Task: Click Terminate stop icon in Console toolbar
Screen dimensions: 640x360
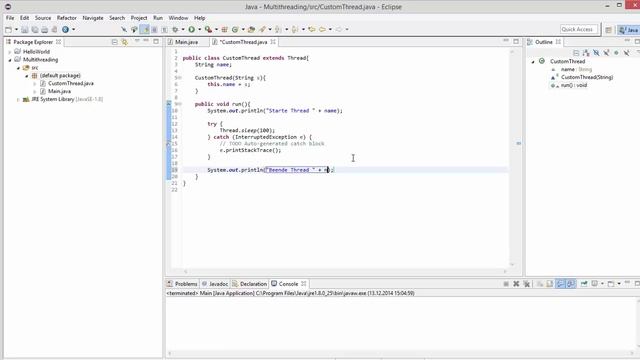Action: [x=506, y=284]
